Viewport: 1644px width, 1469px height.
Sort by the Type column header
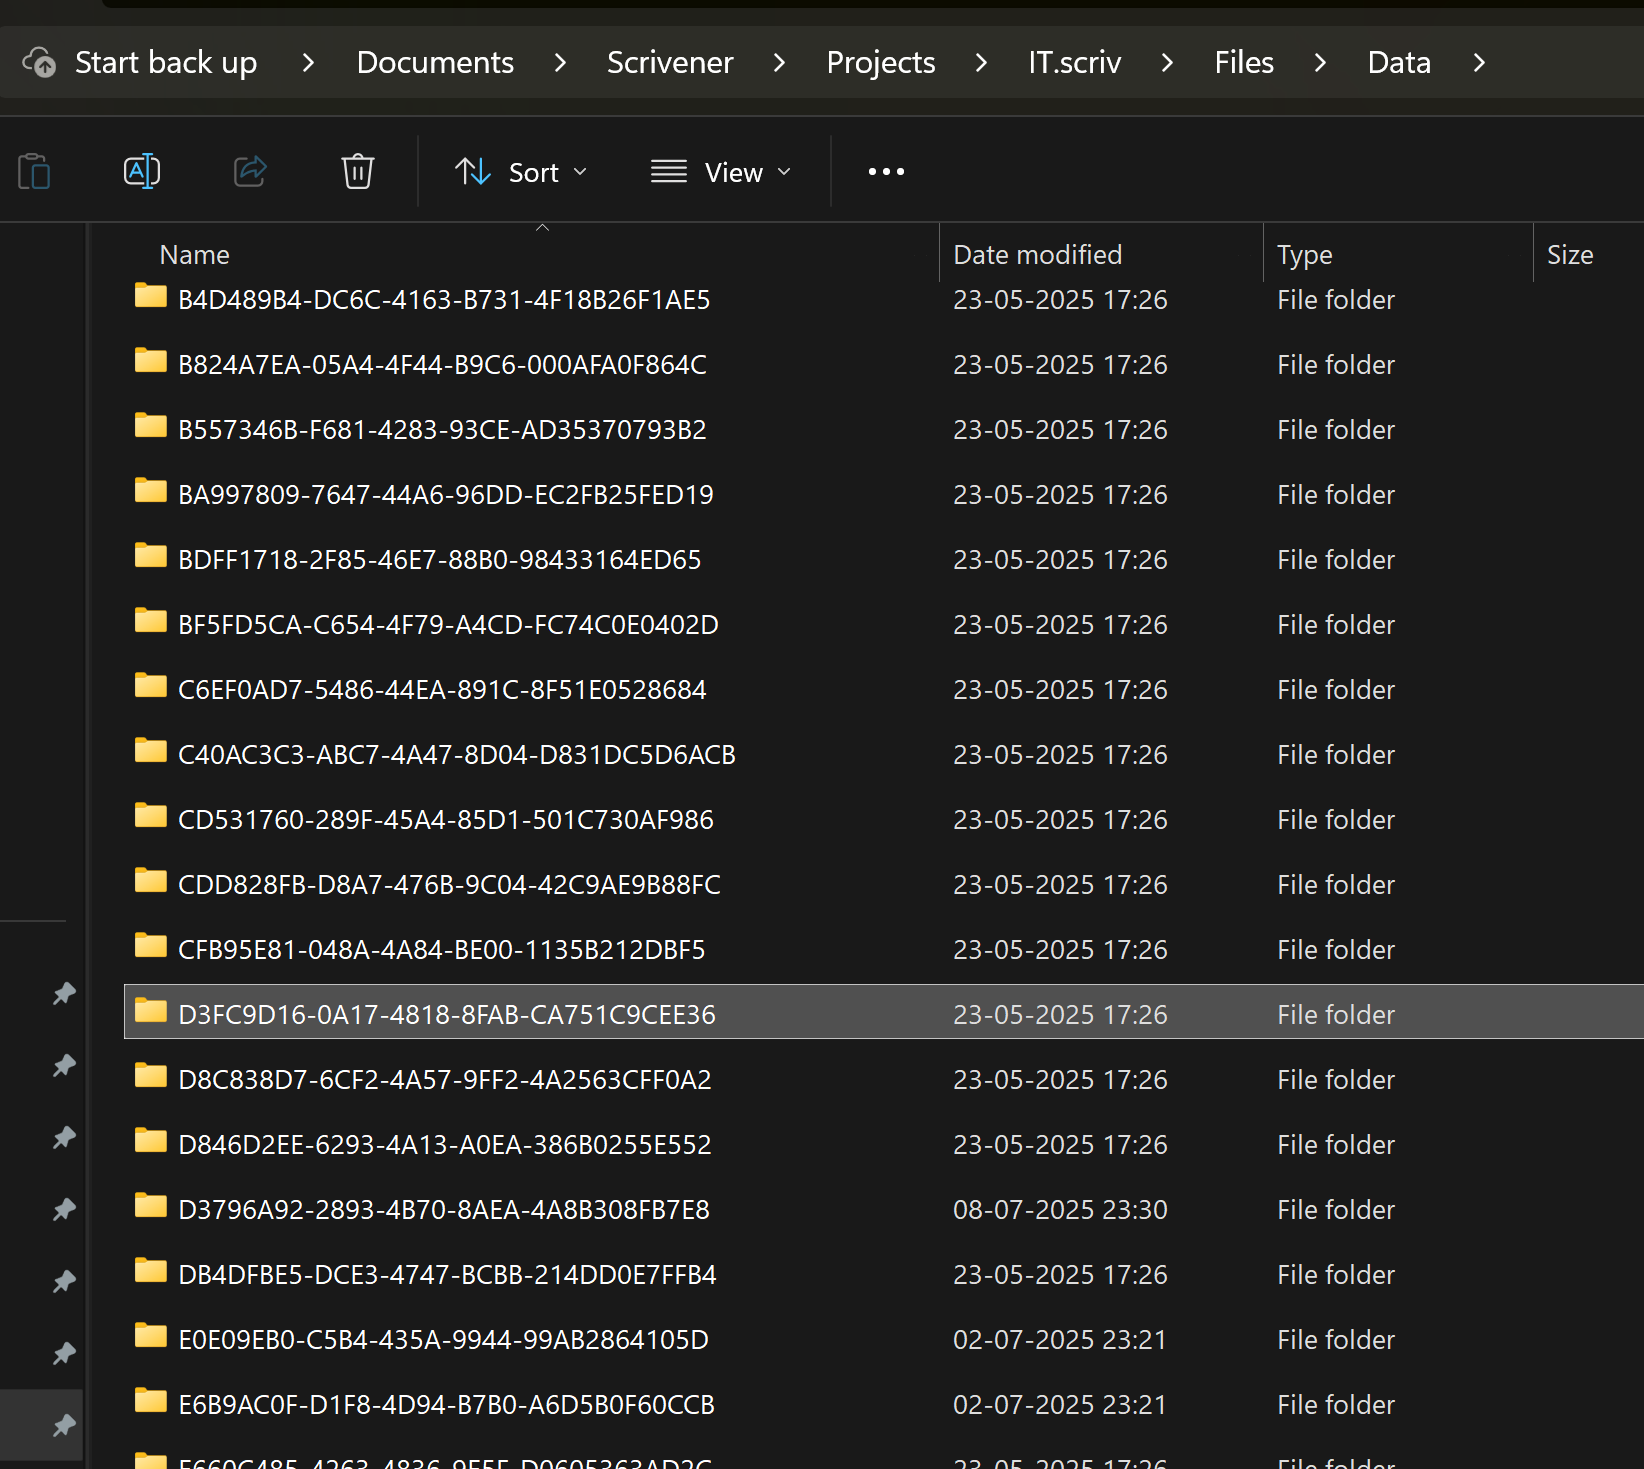point(1304,255)
